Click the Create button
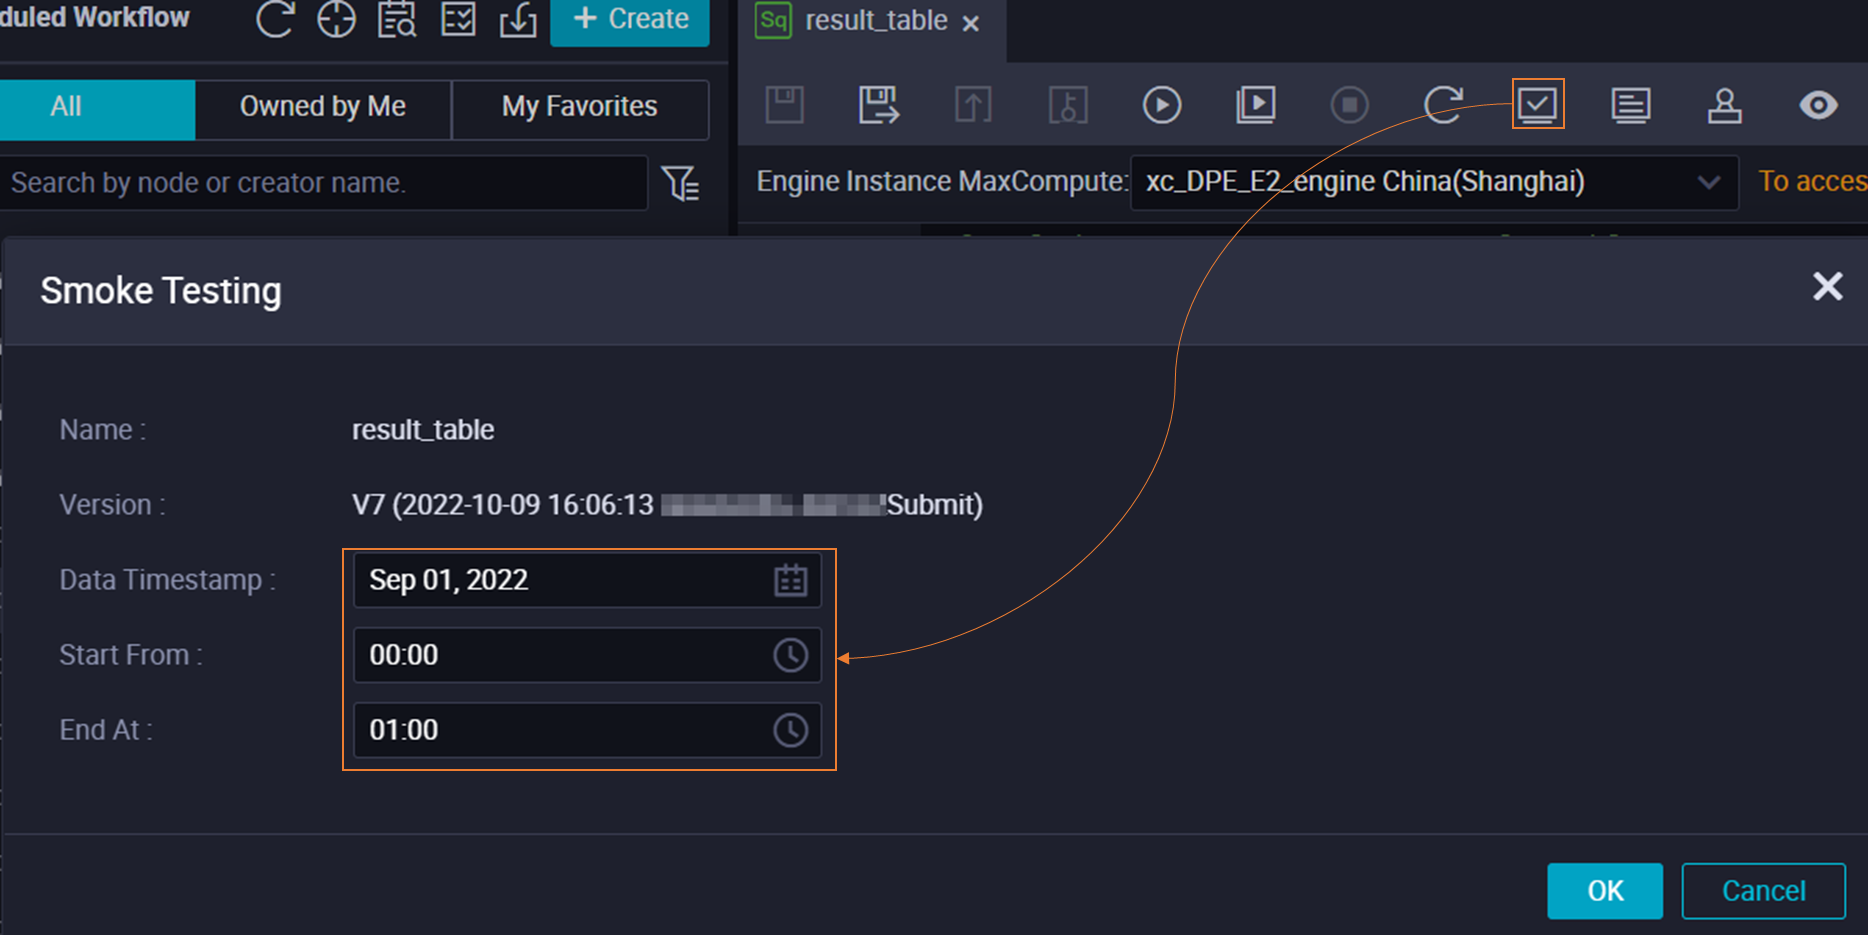Screen dimensions: 1868x935 [x=630, y=20]
